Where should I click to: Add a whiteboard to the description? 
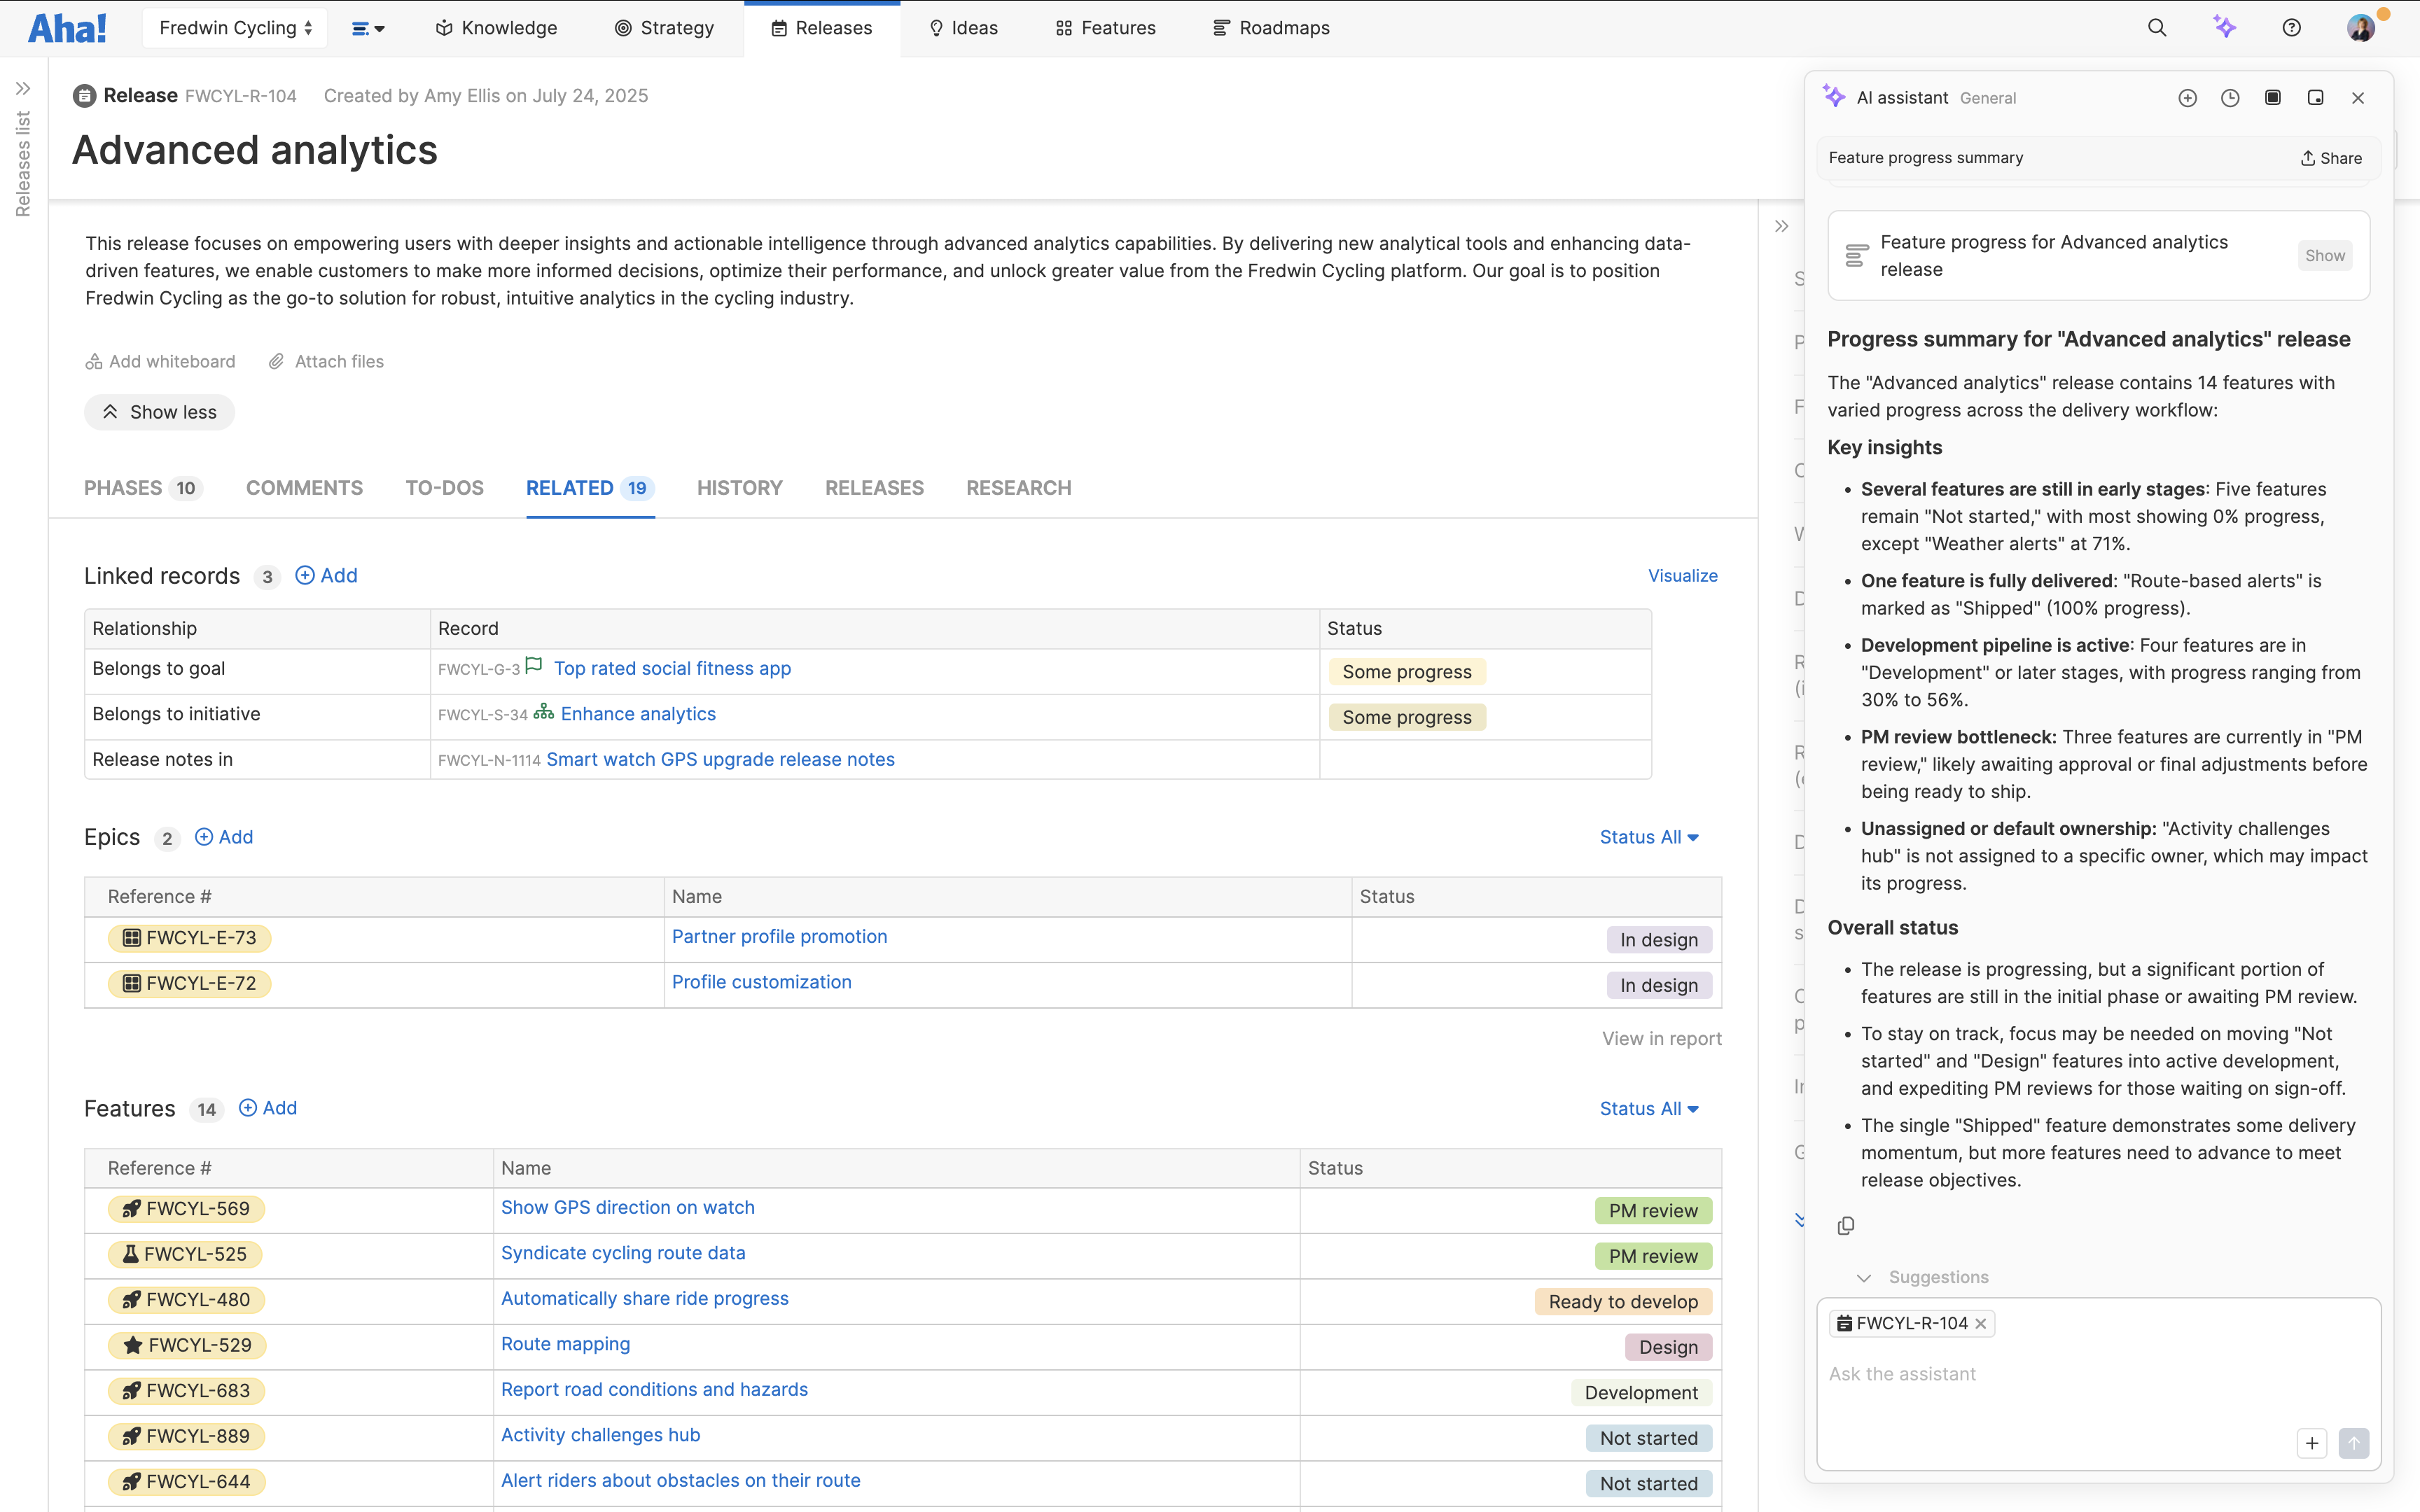[x=161, y=361]
